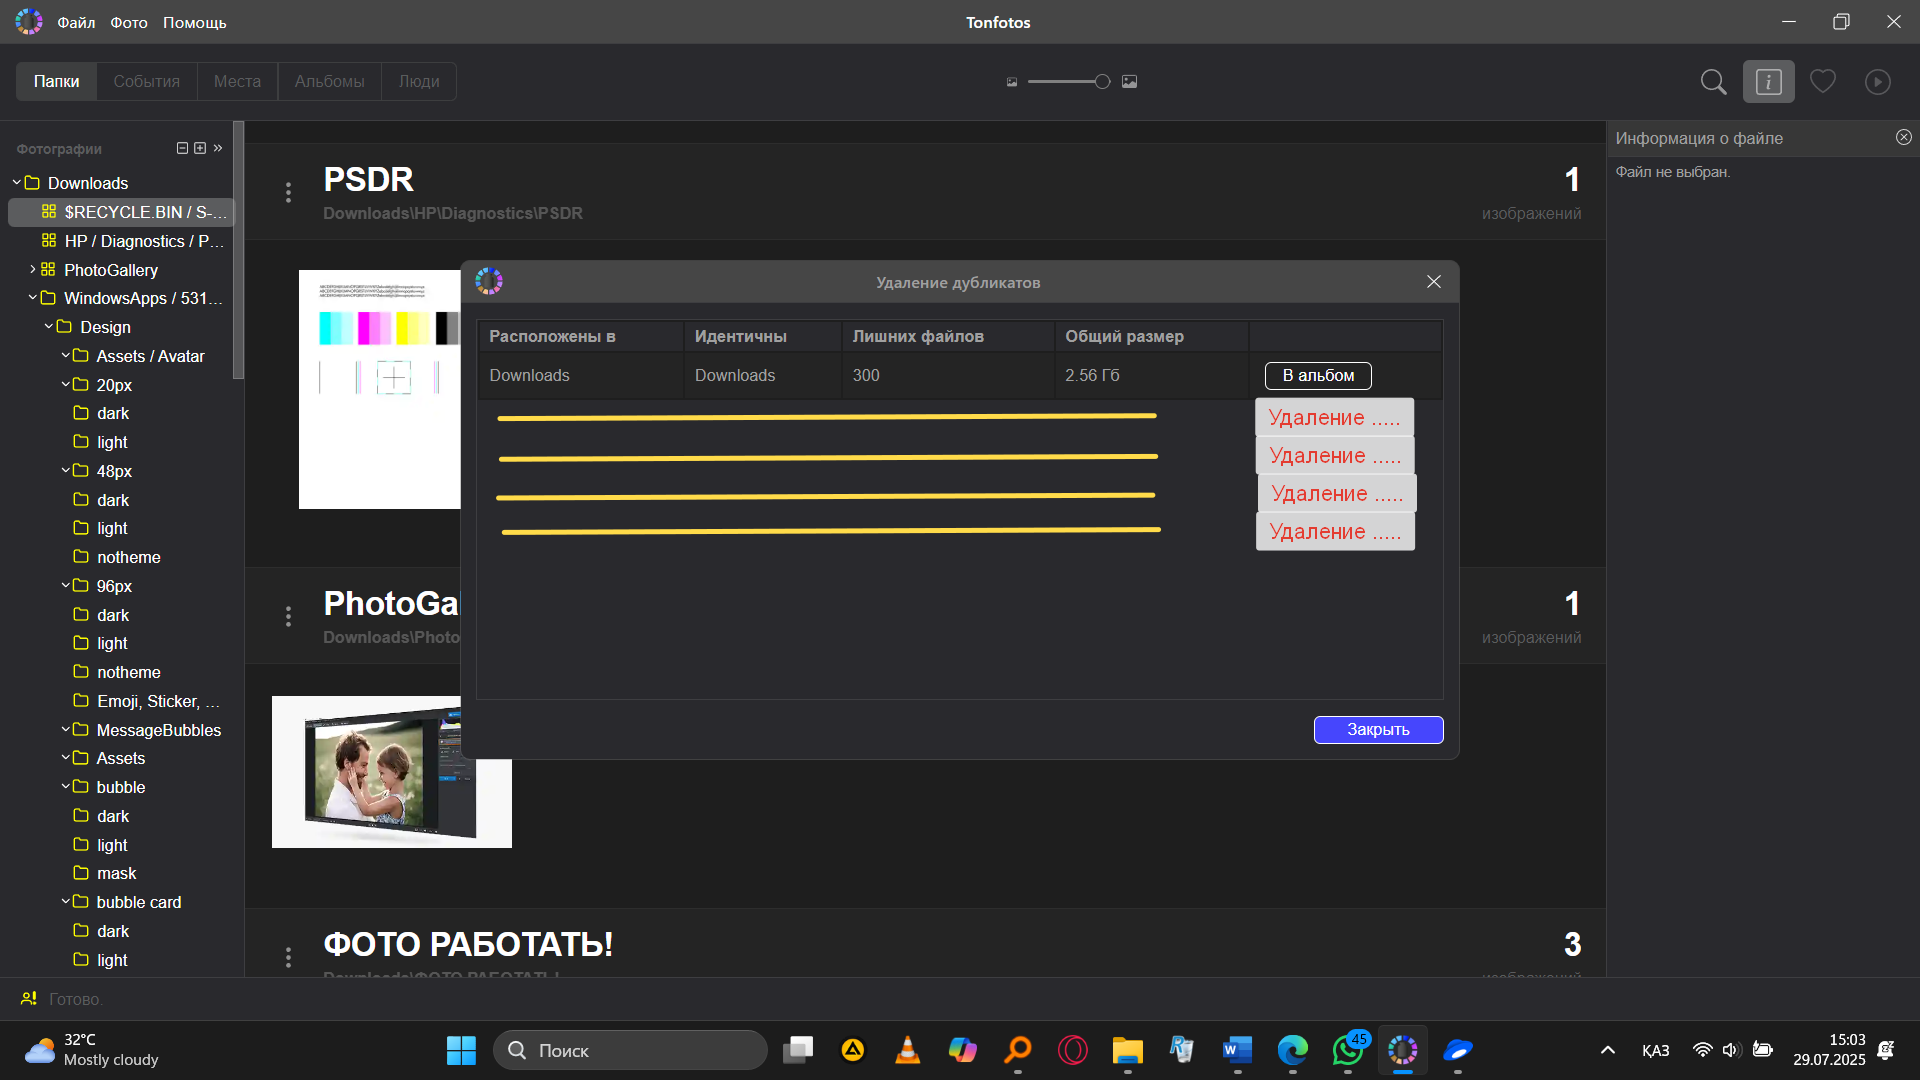
Task: Collapse the WindowsApps / 531… folder
Action: click(x=32, y=297)
